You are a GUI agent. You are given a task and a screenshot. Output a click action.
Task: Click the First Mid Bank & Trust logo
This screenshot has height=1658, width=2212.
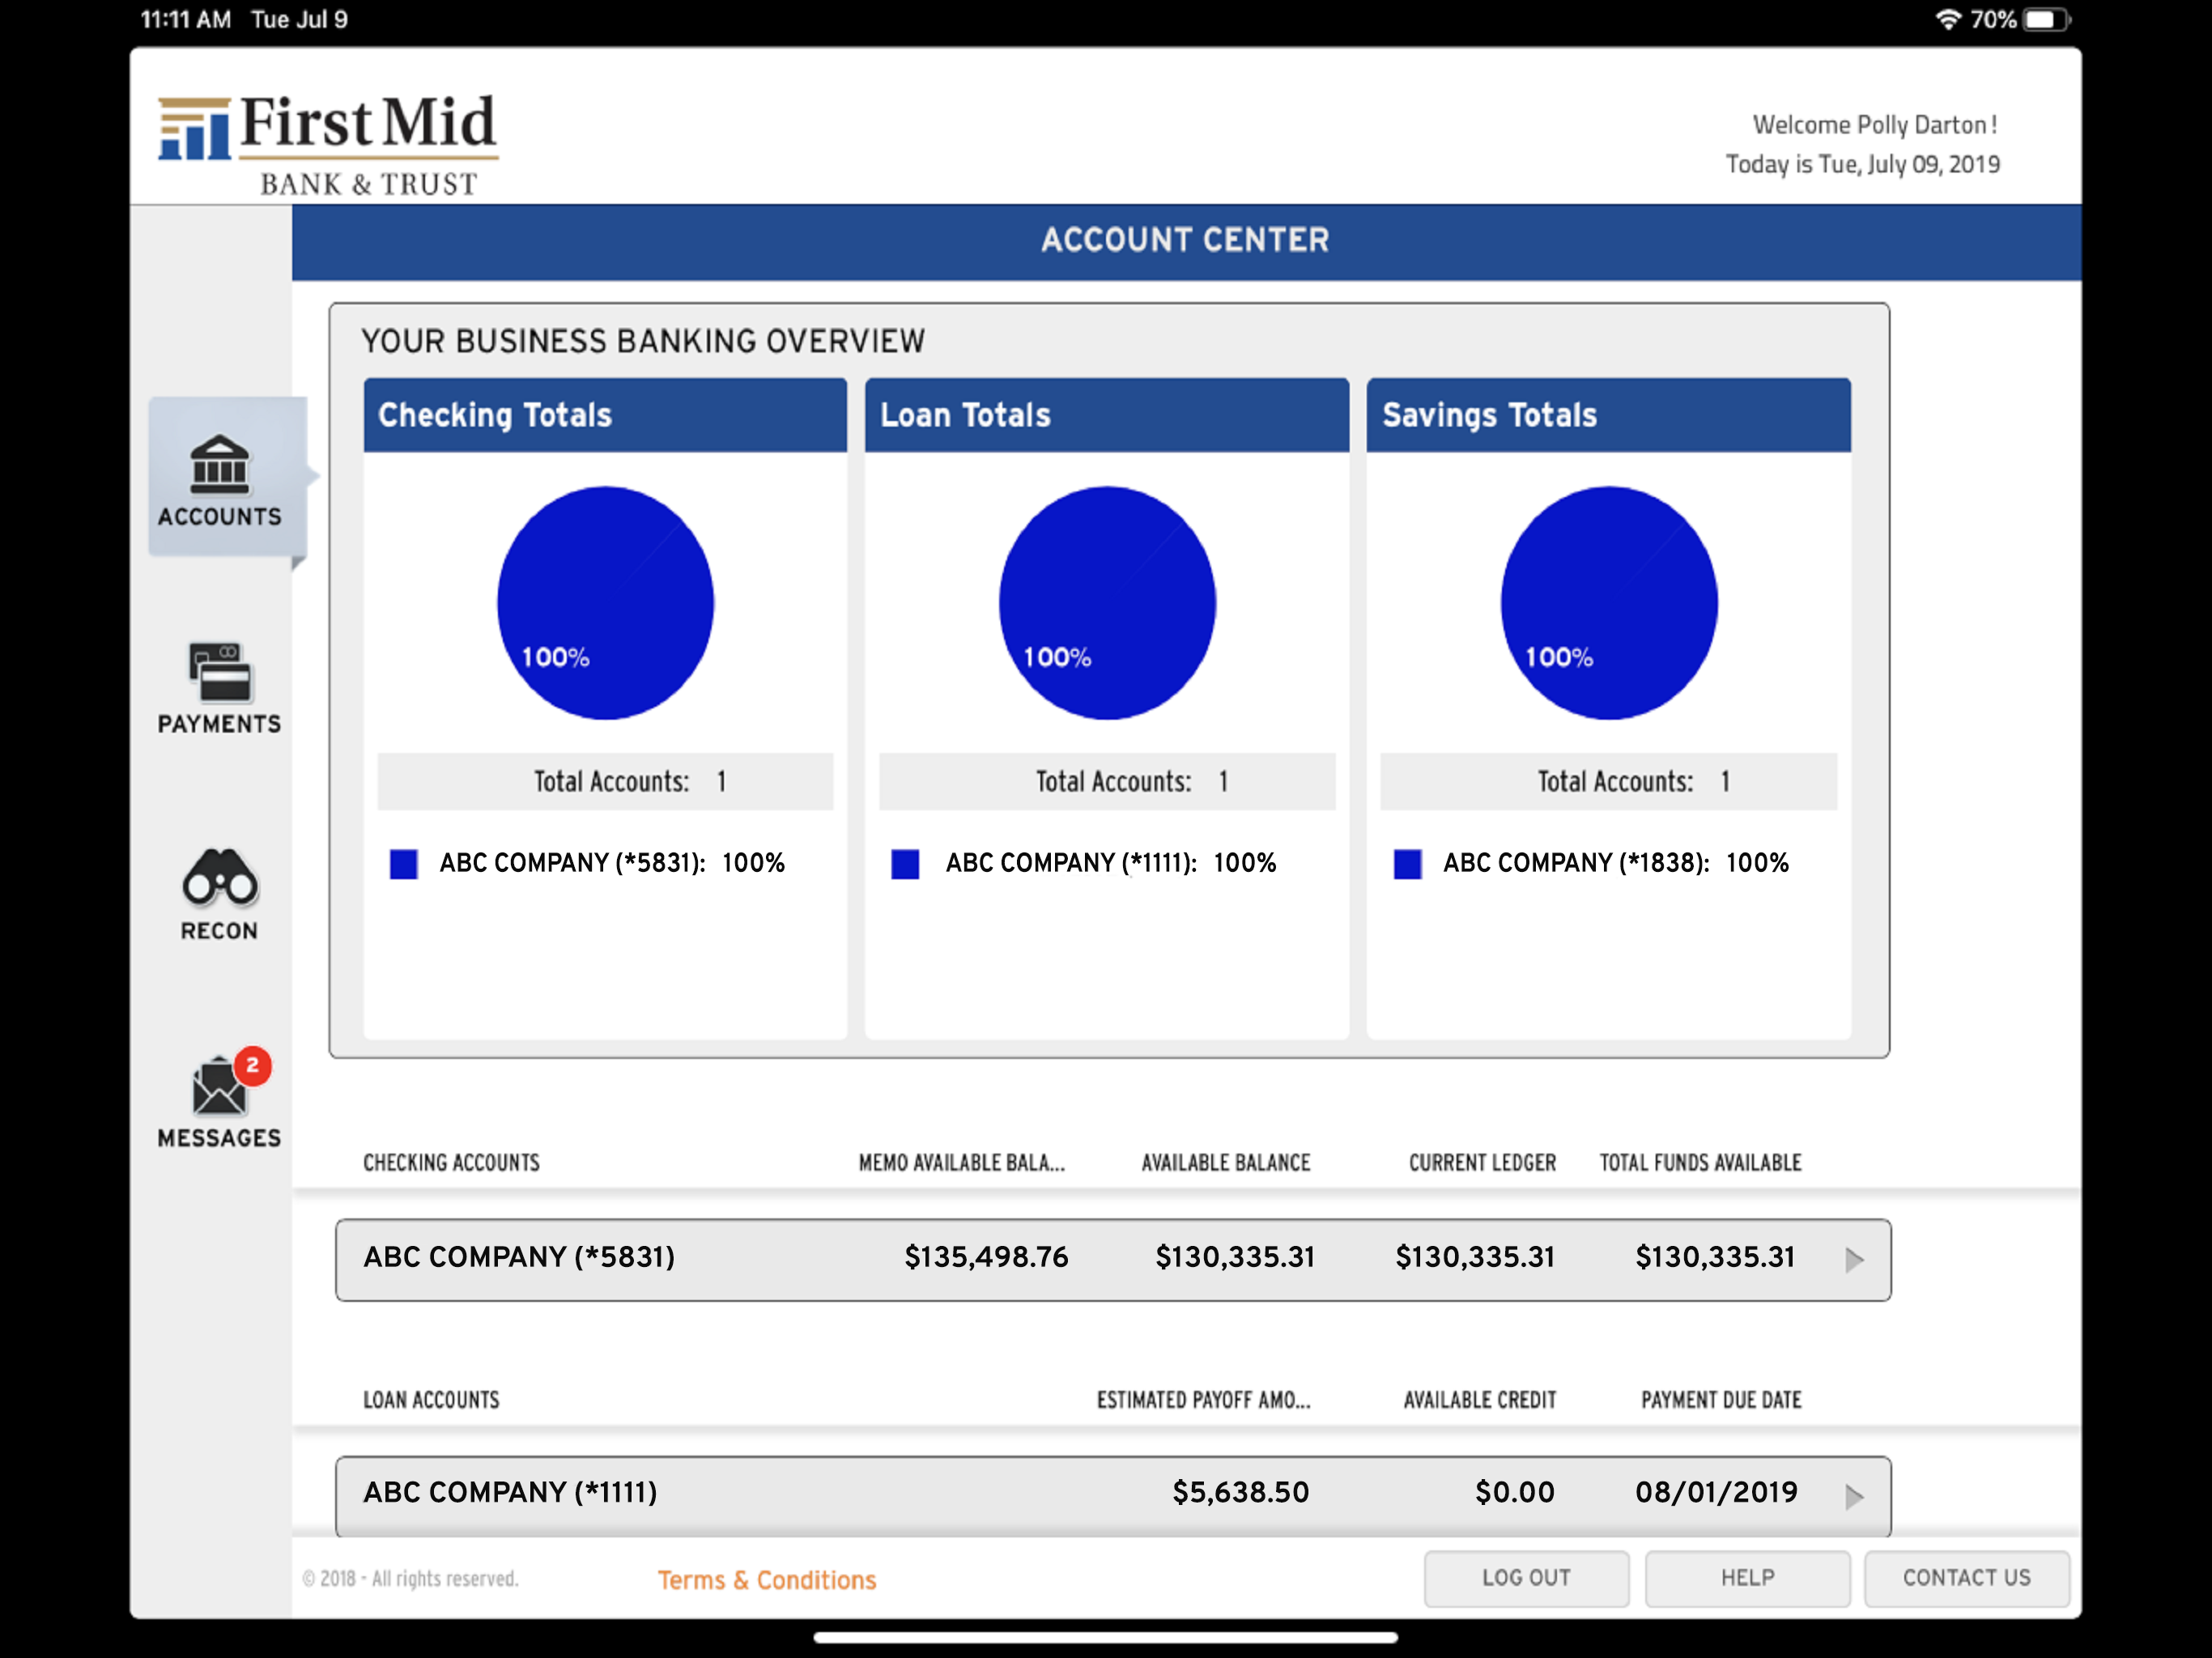(x=328, y=143)
